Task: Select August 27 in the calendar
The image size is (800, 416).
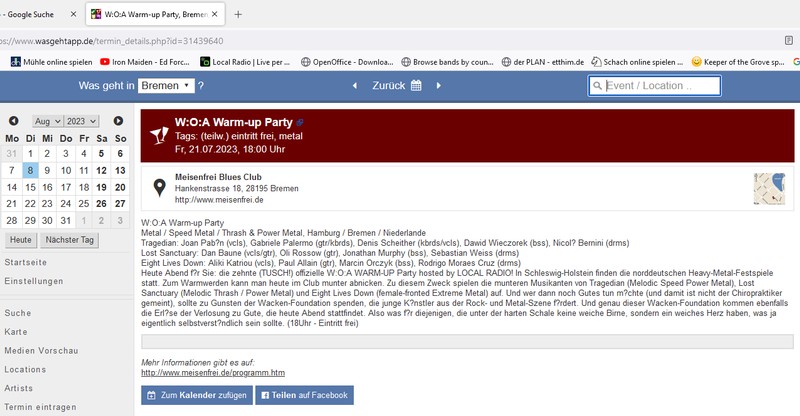Action: (120, 204)
